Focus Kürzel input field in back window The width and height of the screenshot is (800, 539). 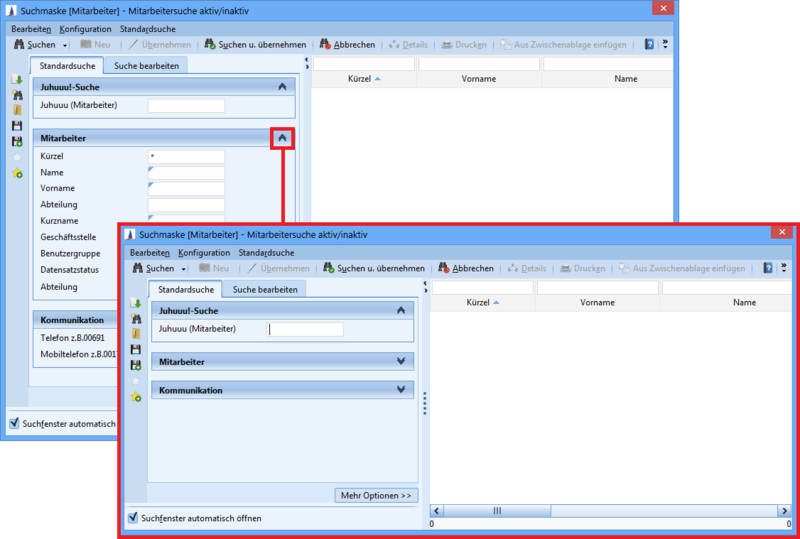[x=186, y=156]
